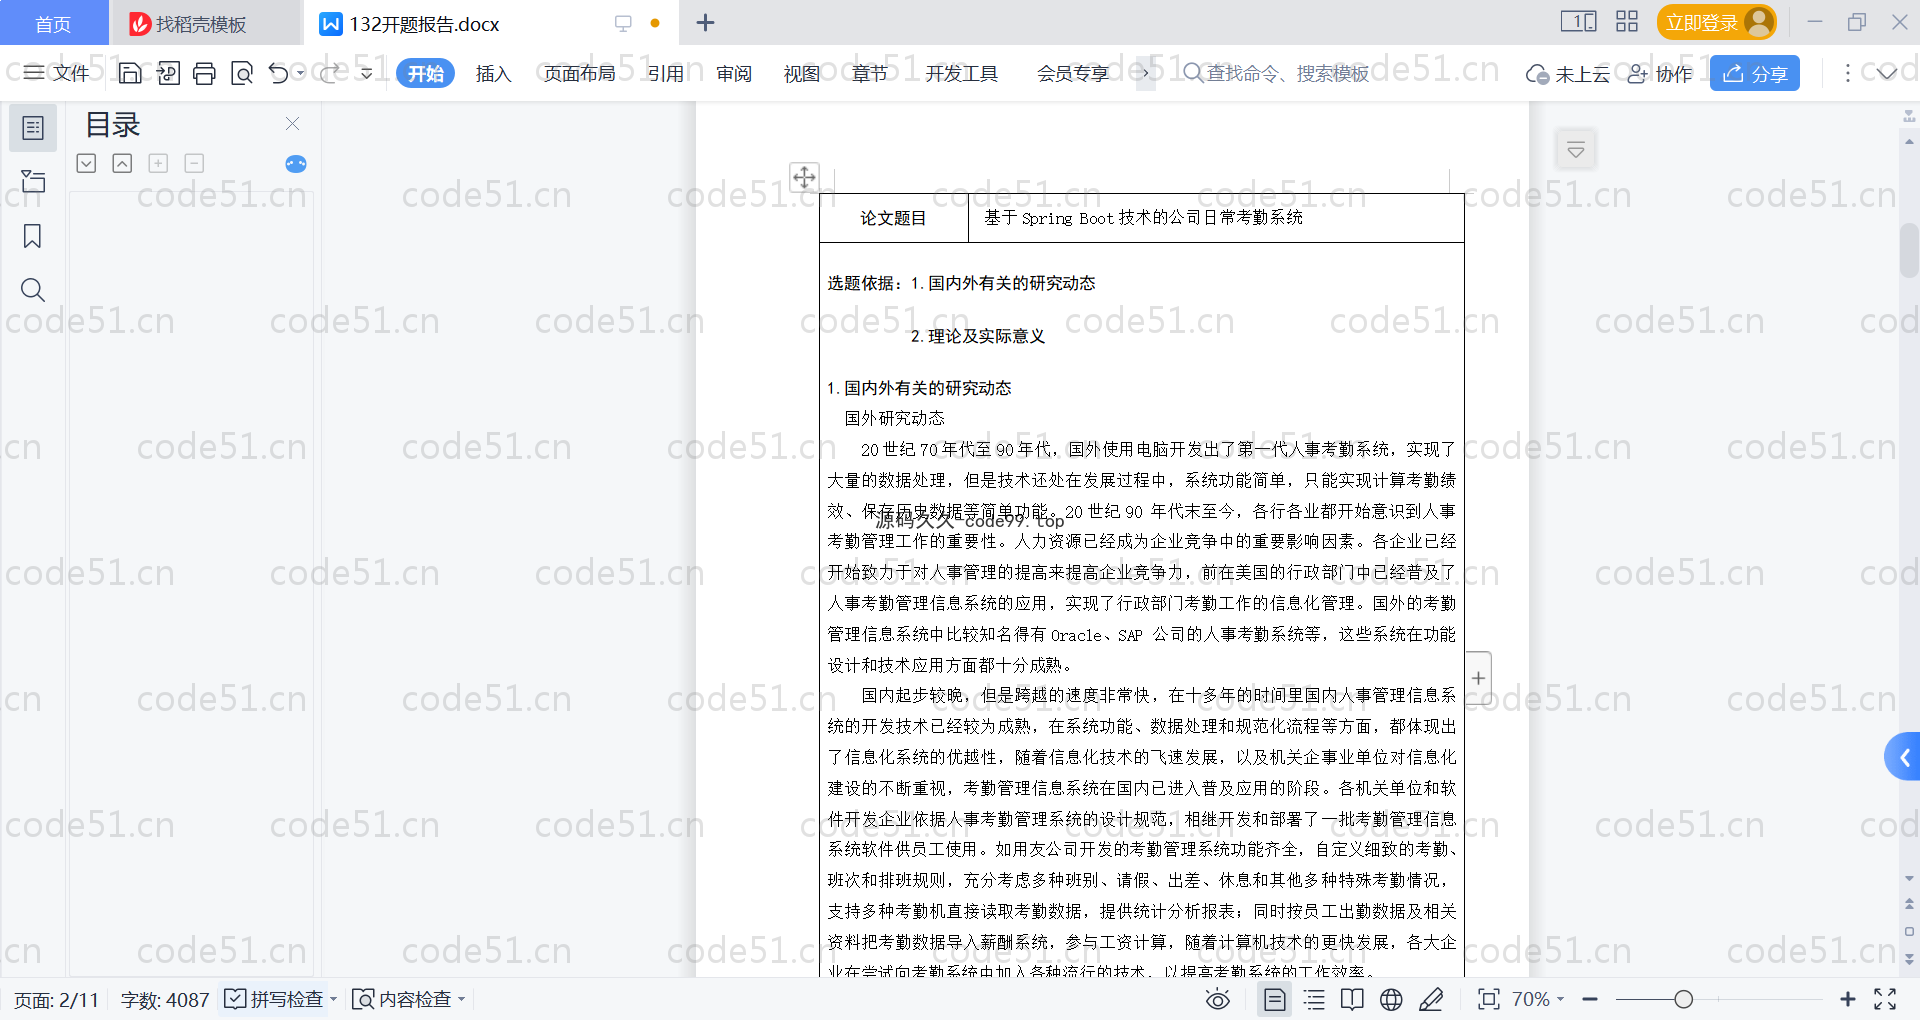Open the undo history dropdown arrow

[x=300, y=73]
